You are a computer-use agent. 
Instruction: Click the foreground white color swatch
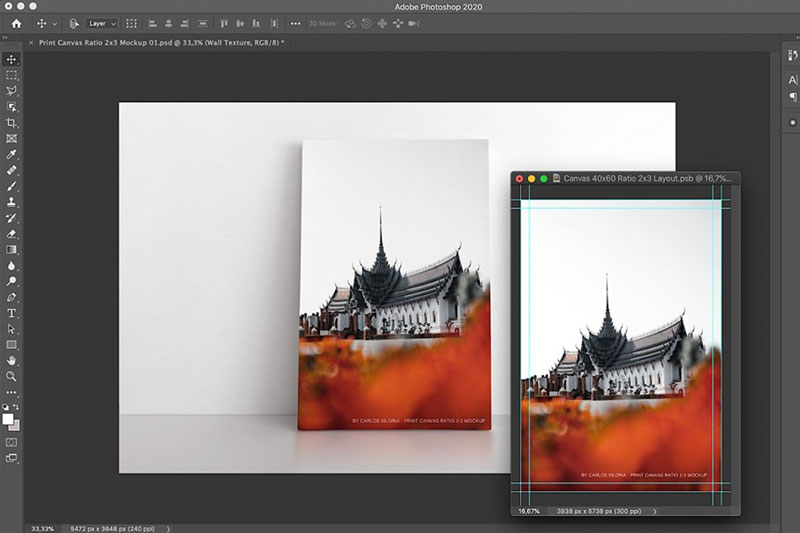pyautogui.click(x=8, y=419)
